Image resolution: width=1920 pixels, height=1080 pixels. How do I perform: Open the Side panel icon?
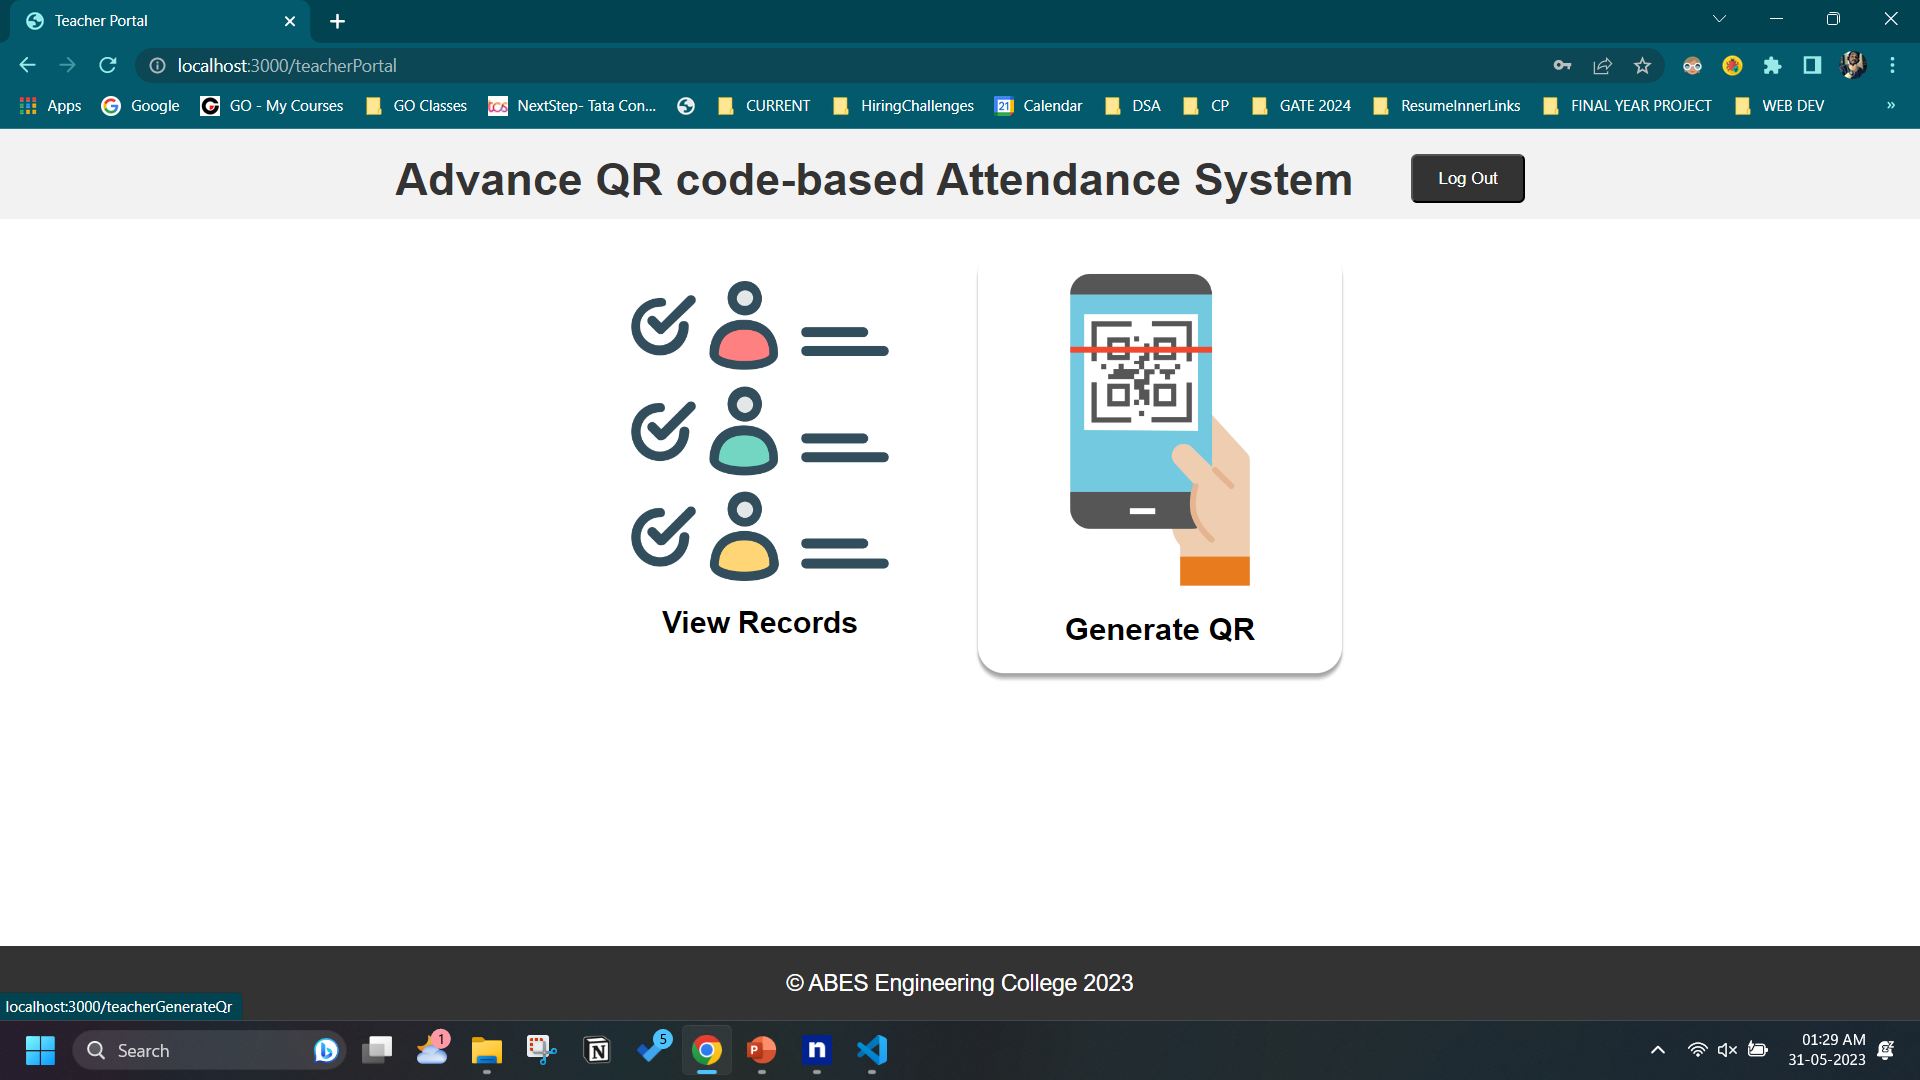[x=1811, y=66]
